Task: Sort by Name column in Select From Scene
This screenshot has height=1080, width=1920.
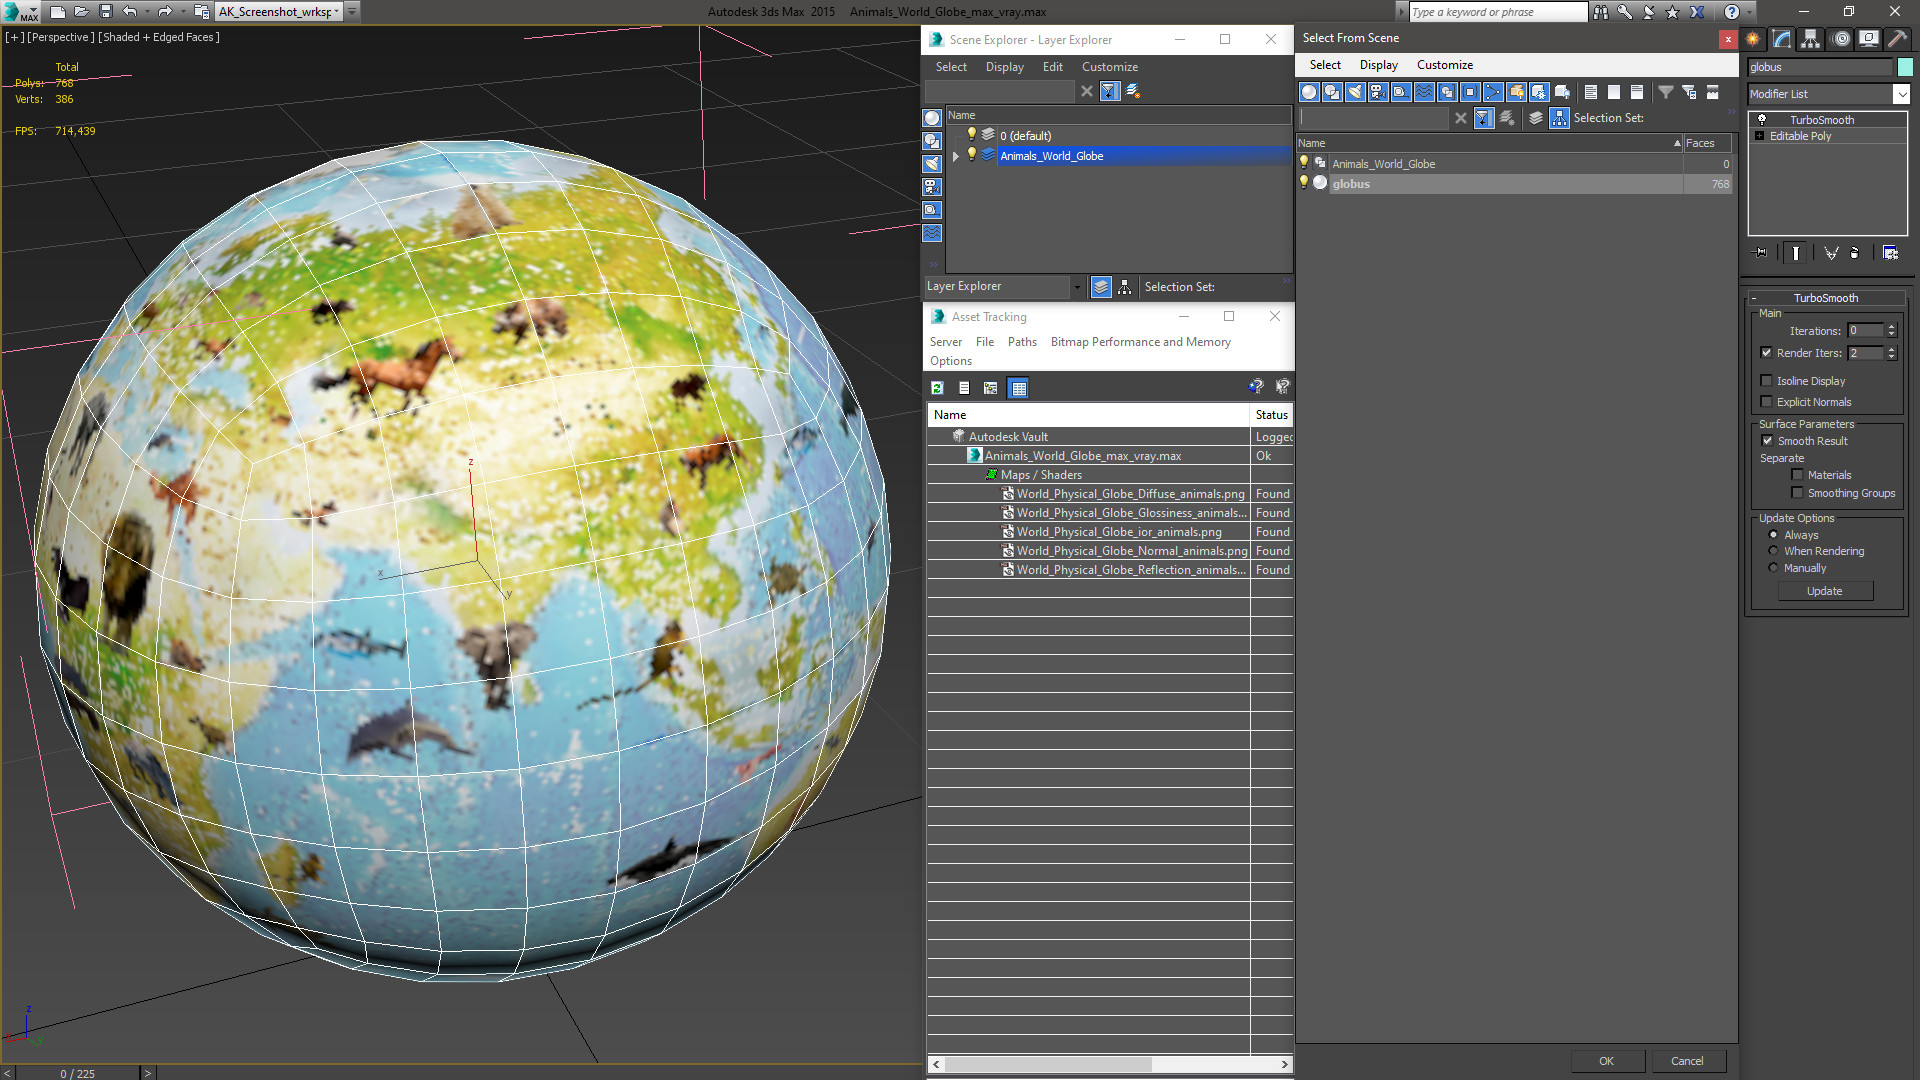Action: pyautogui.click(x=1489, y=143)
